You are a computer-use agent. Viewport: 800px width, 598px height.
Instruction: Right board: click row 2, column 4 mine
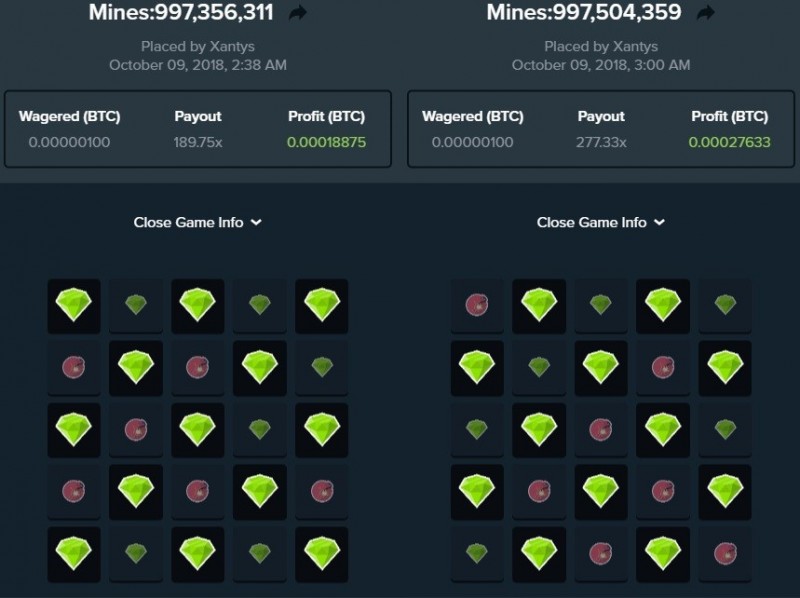(663, 367)
